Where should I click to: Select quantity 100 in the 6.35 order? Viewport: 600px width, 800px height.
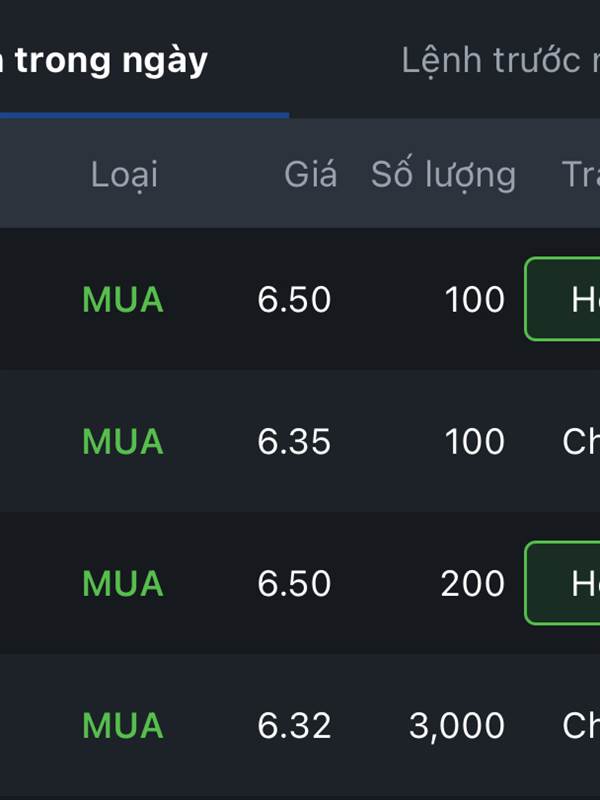(475, 441)
